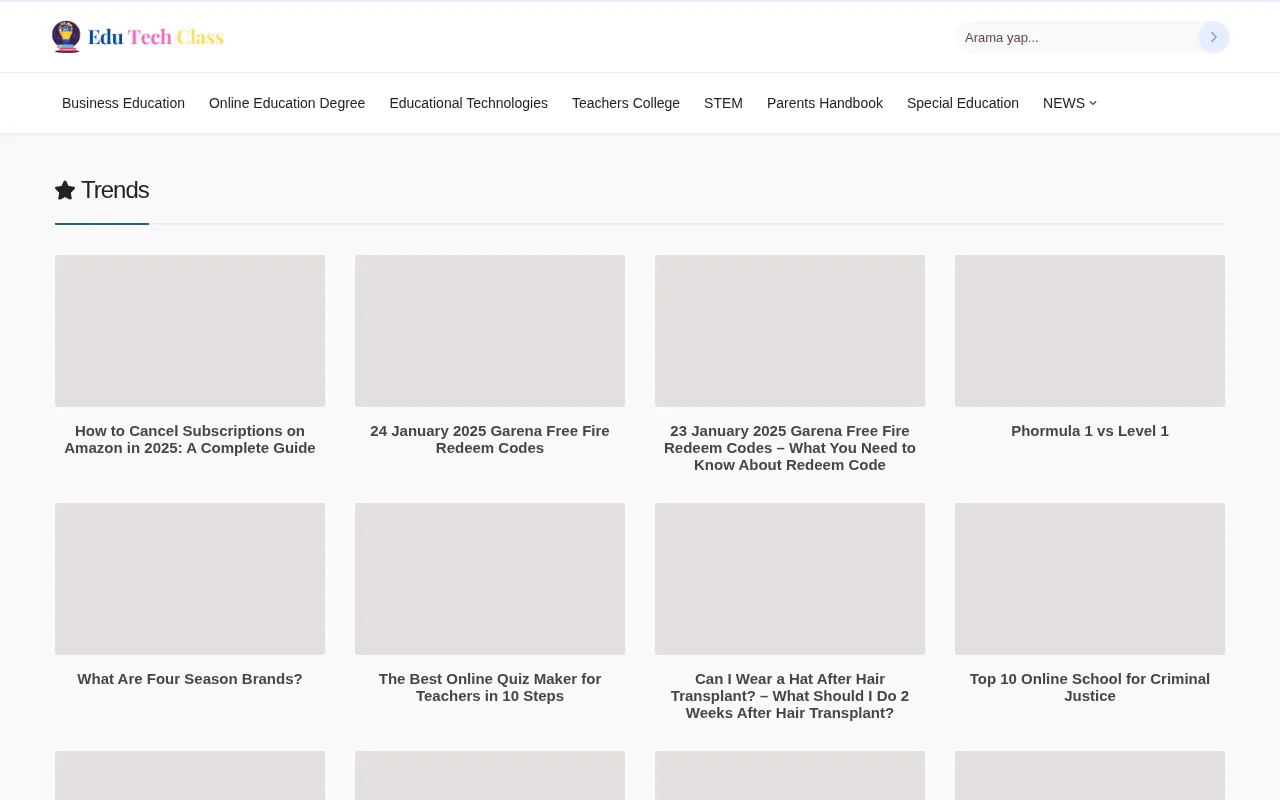
Task: Visit the Special Education section
Action: 963,103
